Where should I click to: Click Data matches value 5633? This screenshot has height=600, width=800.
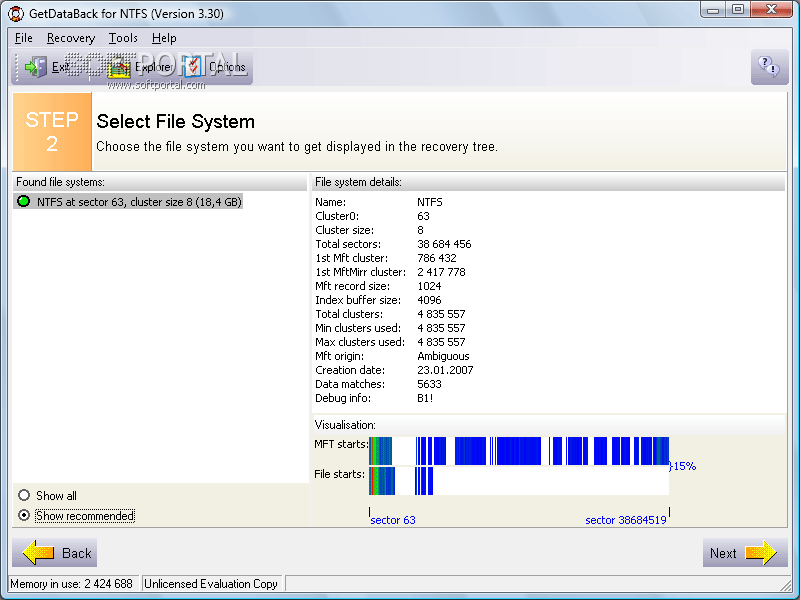point(429,384)
